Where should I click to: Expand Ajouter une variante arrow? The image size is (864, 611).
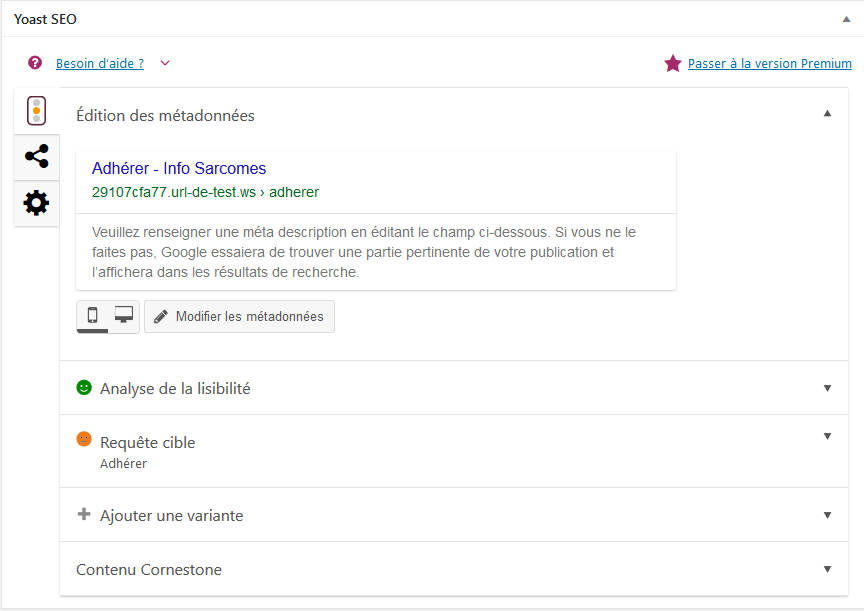coord(827,515)
